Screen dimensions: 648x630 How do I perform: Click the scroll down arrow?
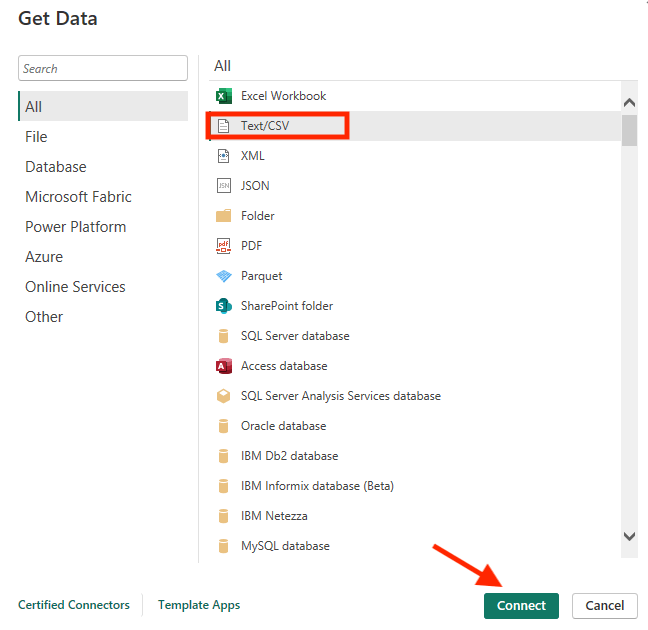click(629, 537)
